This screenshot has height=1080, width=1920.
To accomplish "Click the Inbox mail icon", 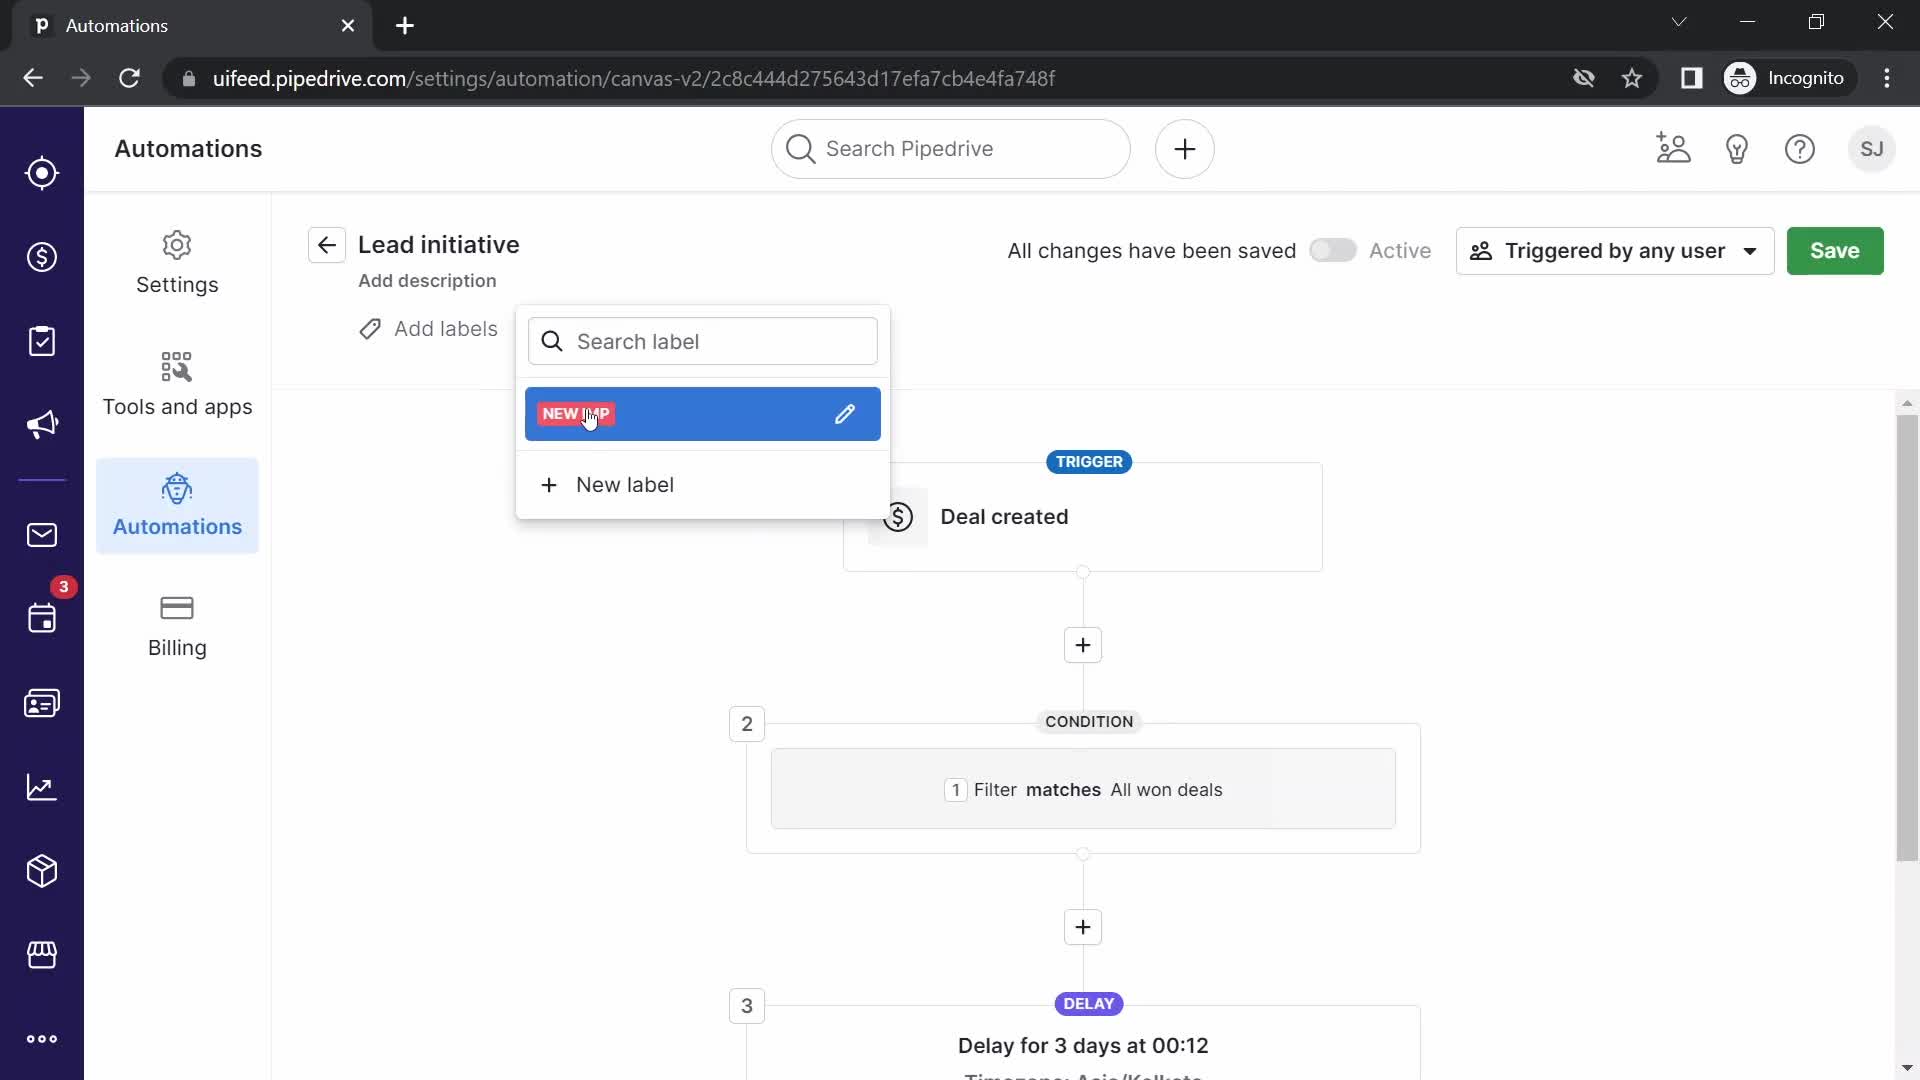I will click(x=40, y=534).
